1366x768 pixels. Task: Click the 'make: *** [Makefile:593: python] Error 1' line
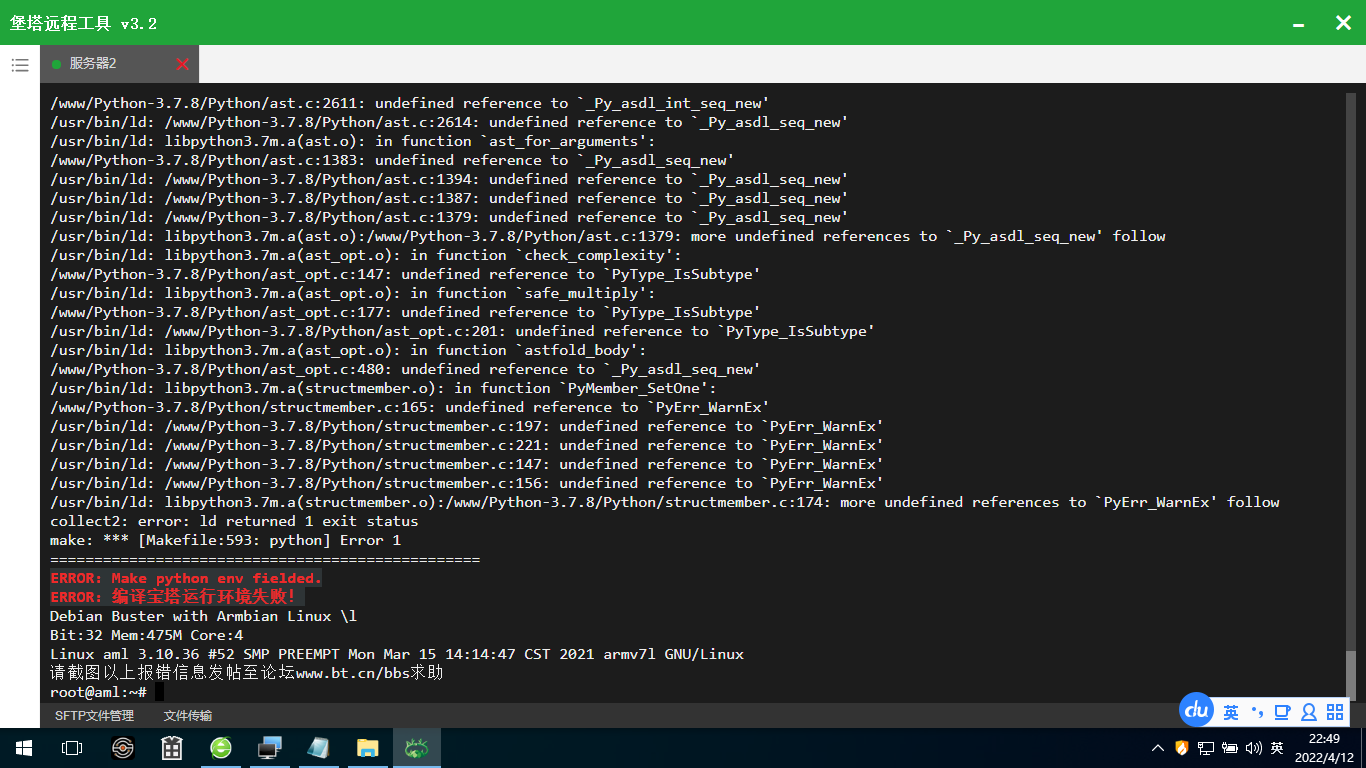(x=225, y=540)
